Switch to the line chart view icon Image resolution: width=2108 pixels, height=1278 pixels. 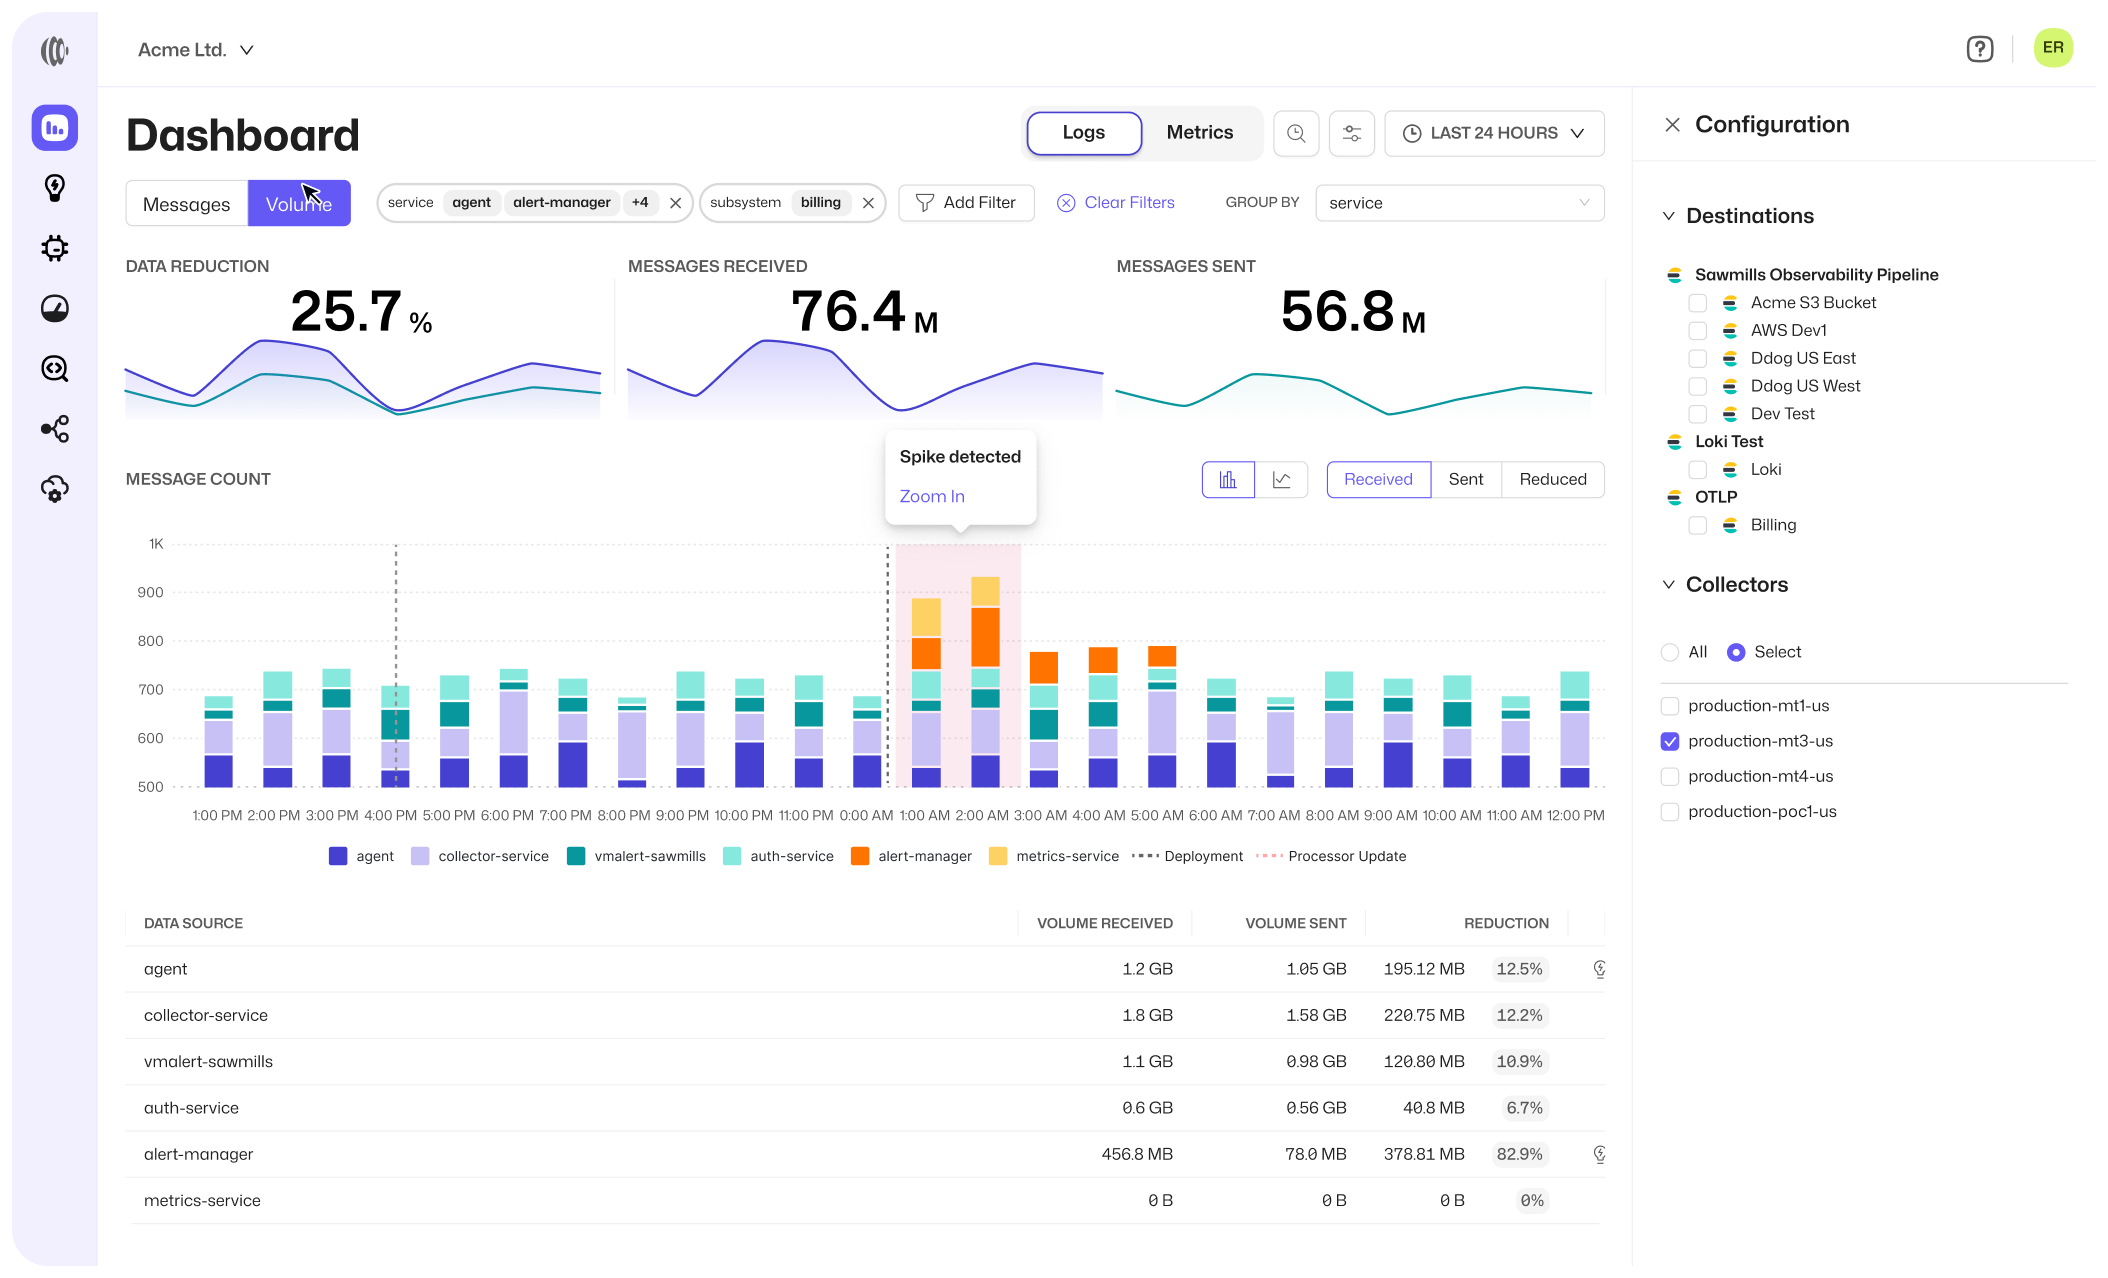coord(1281,480)
